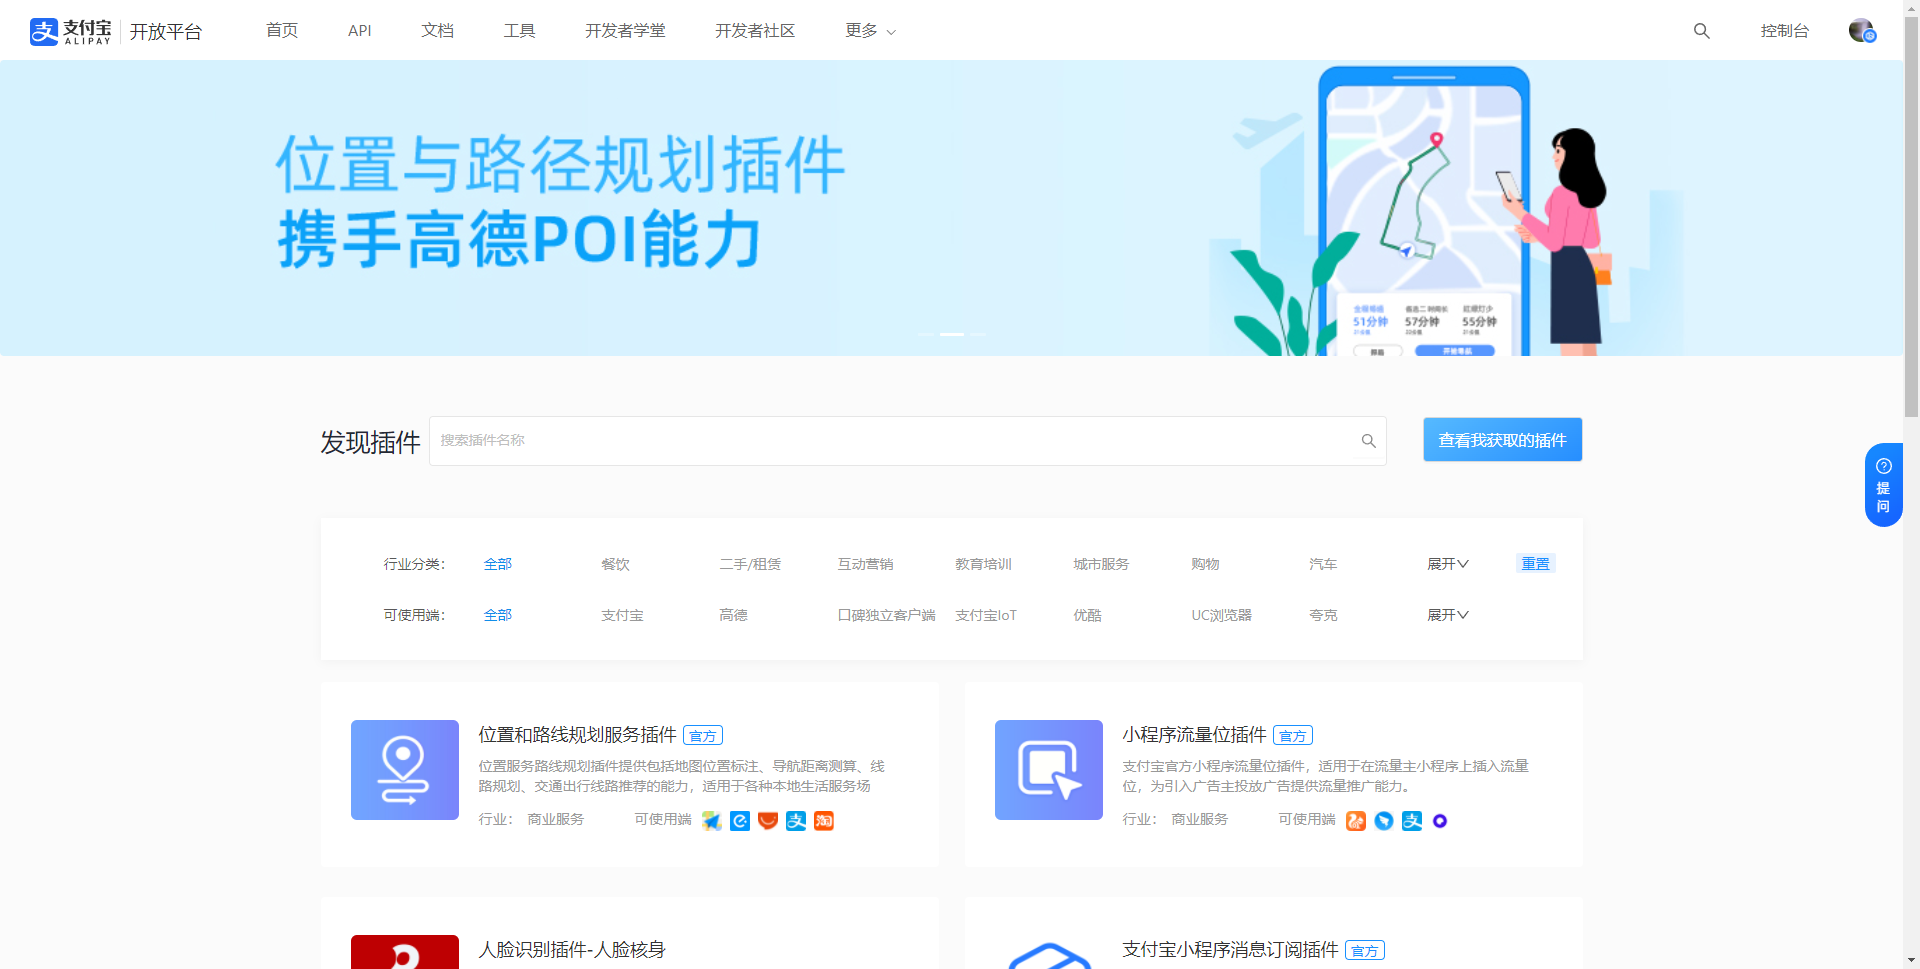Select 全部 in the 可使用端 filter
Image resolution: width=1920 pixels, height=969 pixels.
[x=498, y=615]
